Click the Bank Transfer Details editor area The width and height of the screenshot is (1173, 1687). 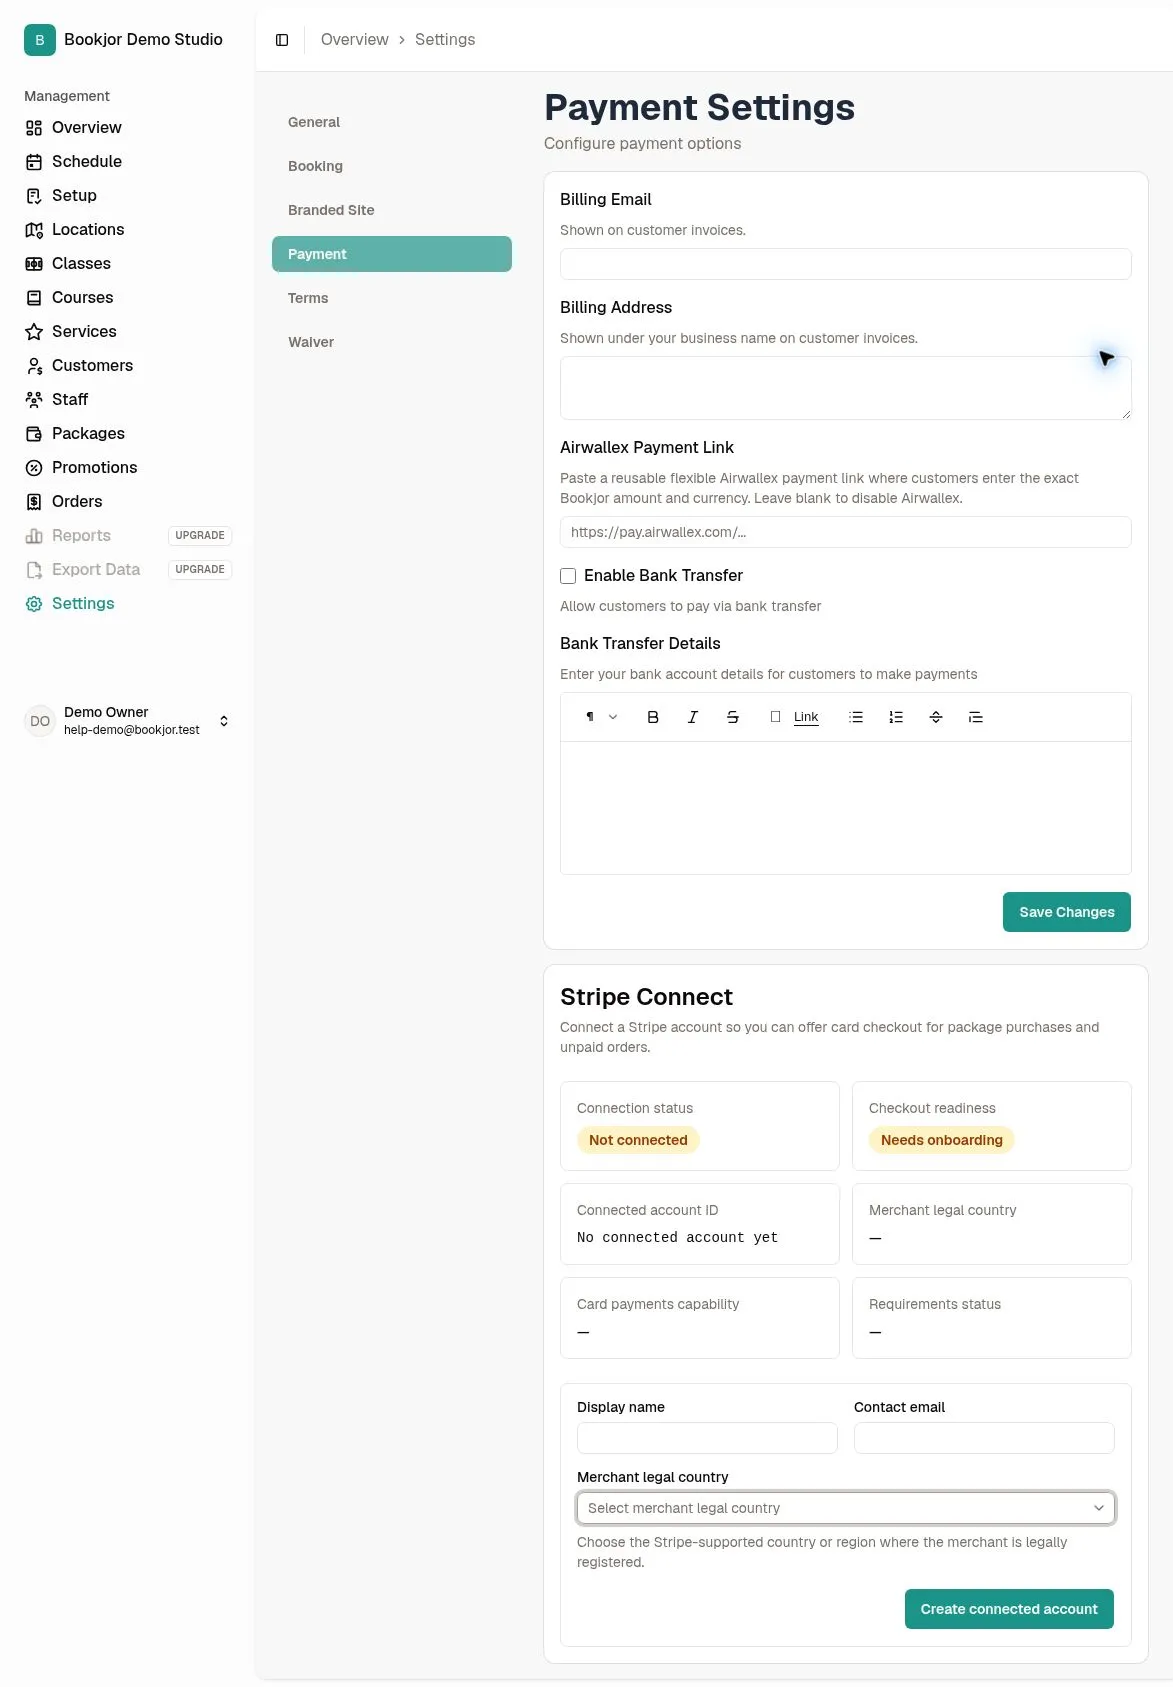point(846,808)
